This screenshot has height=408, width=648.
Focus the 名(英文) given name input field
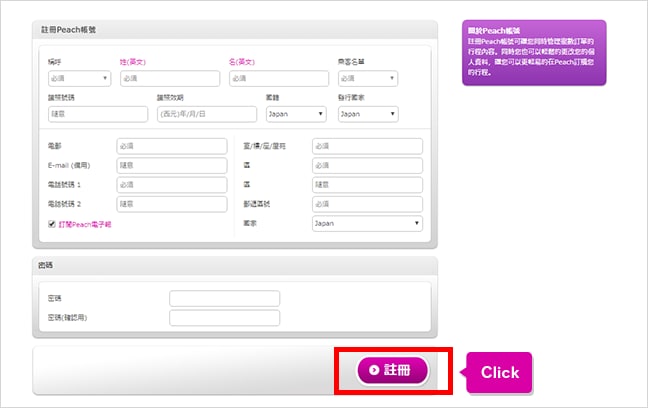coord(279,78)
